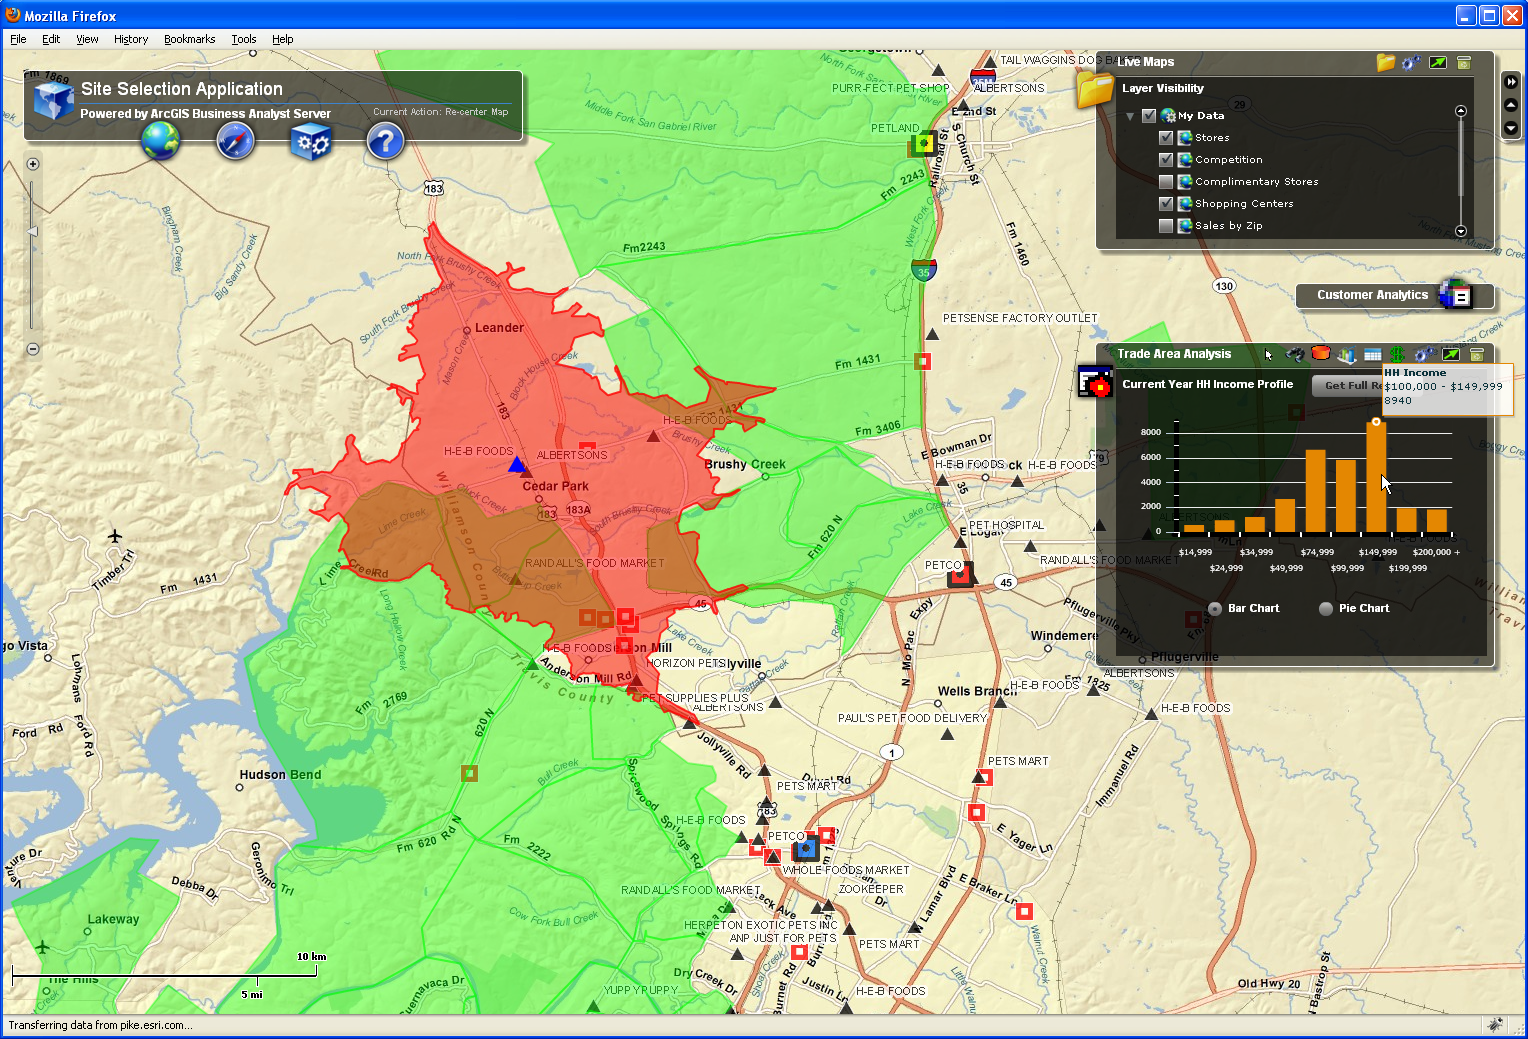Click the Shopping Centers layer label
The image size is (1528, 1039).
coord(1244,204)
